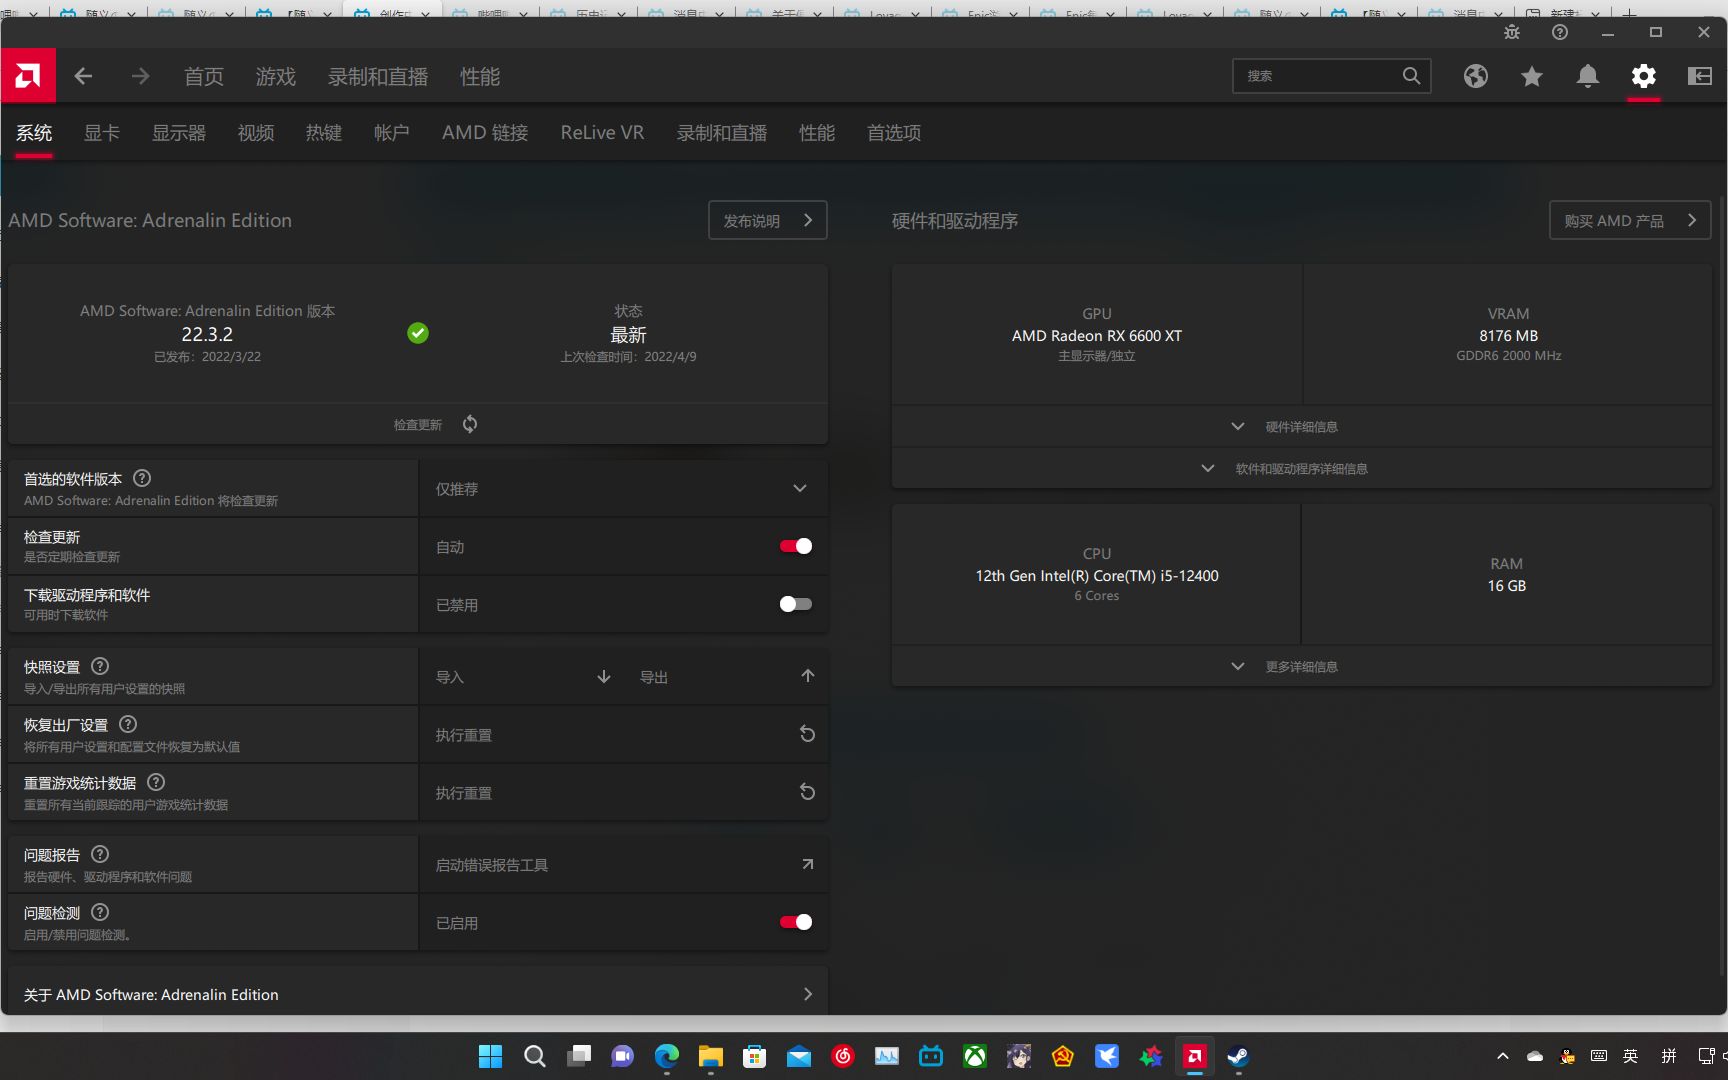Open Steam from the taskbar
Screen dimensions: 1728x1080
coord(1238,1056)
